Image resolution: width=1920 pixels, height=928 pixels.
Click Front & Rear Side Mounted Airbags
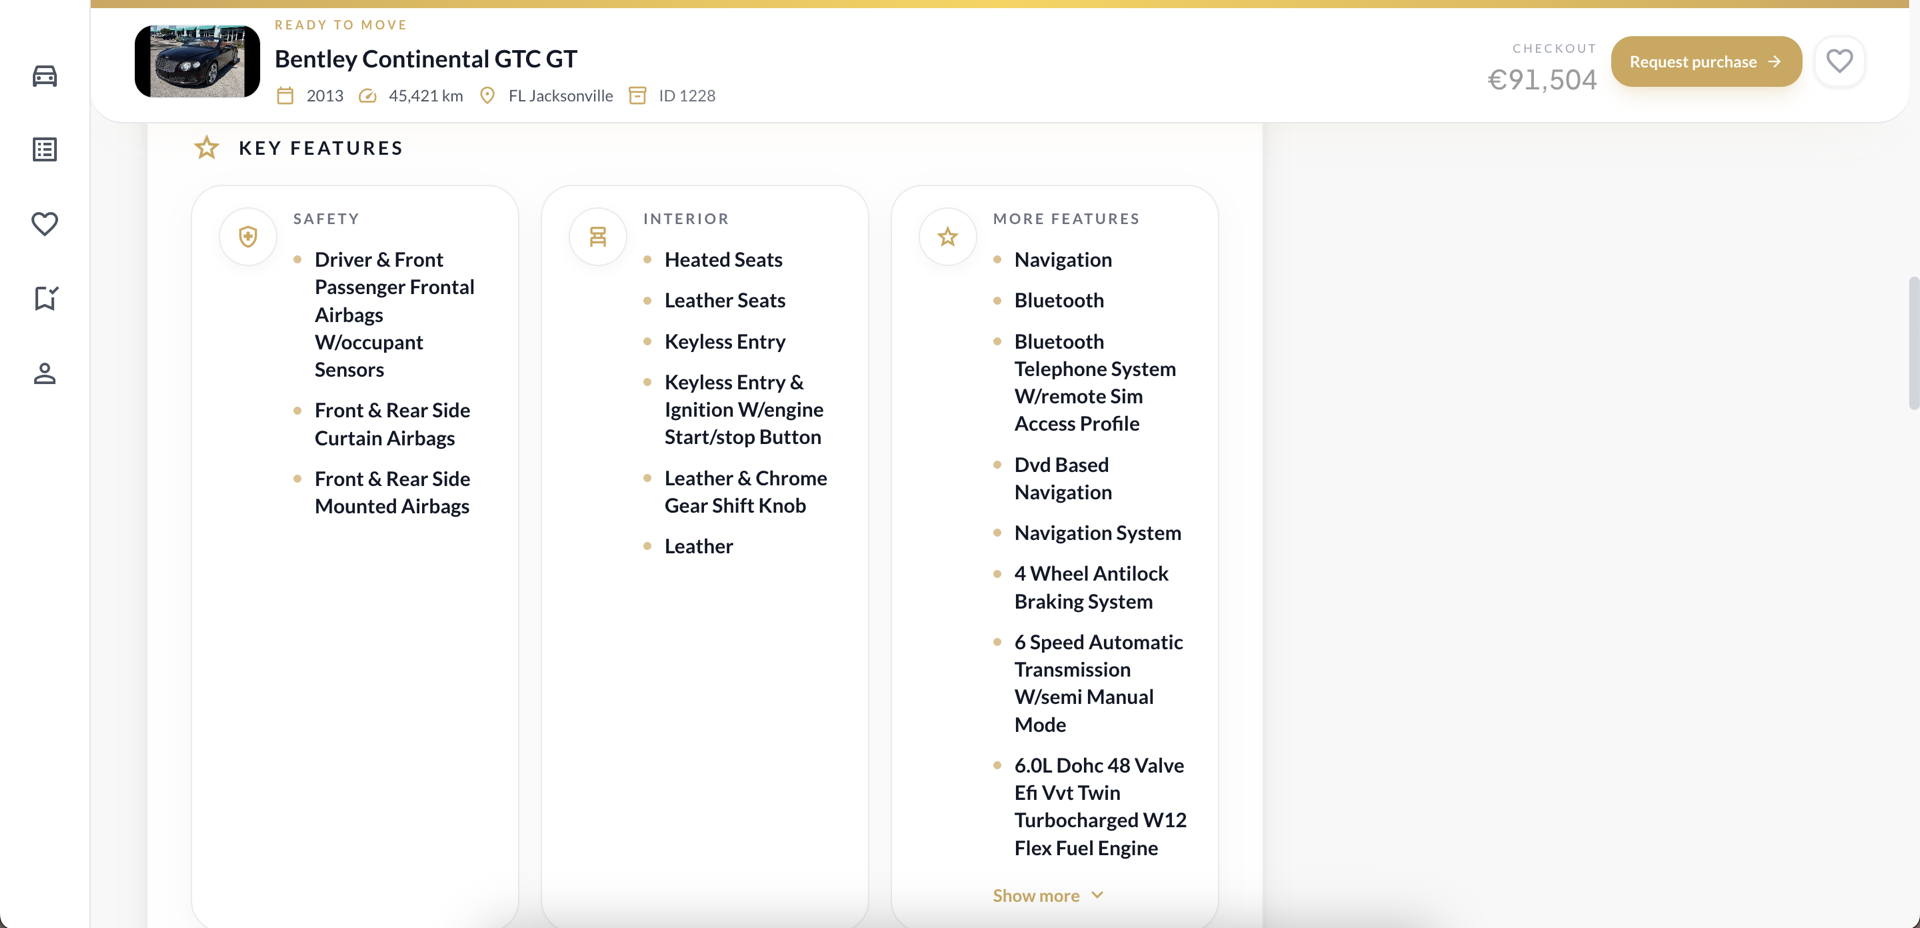pyautogui.click(x=392, y=493)
